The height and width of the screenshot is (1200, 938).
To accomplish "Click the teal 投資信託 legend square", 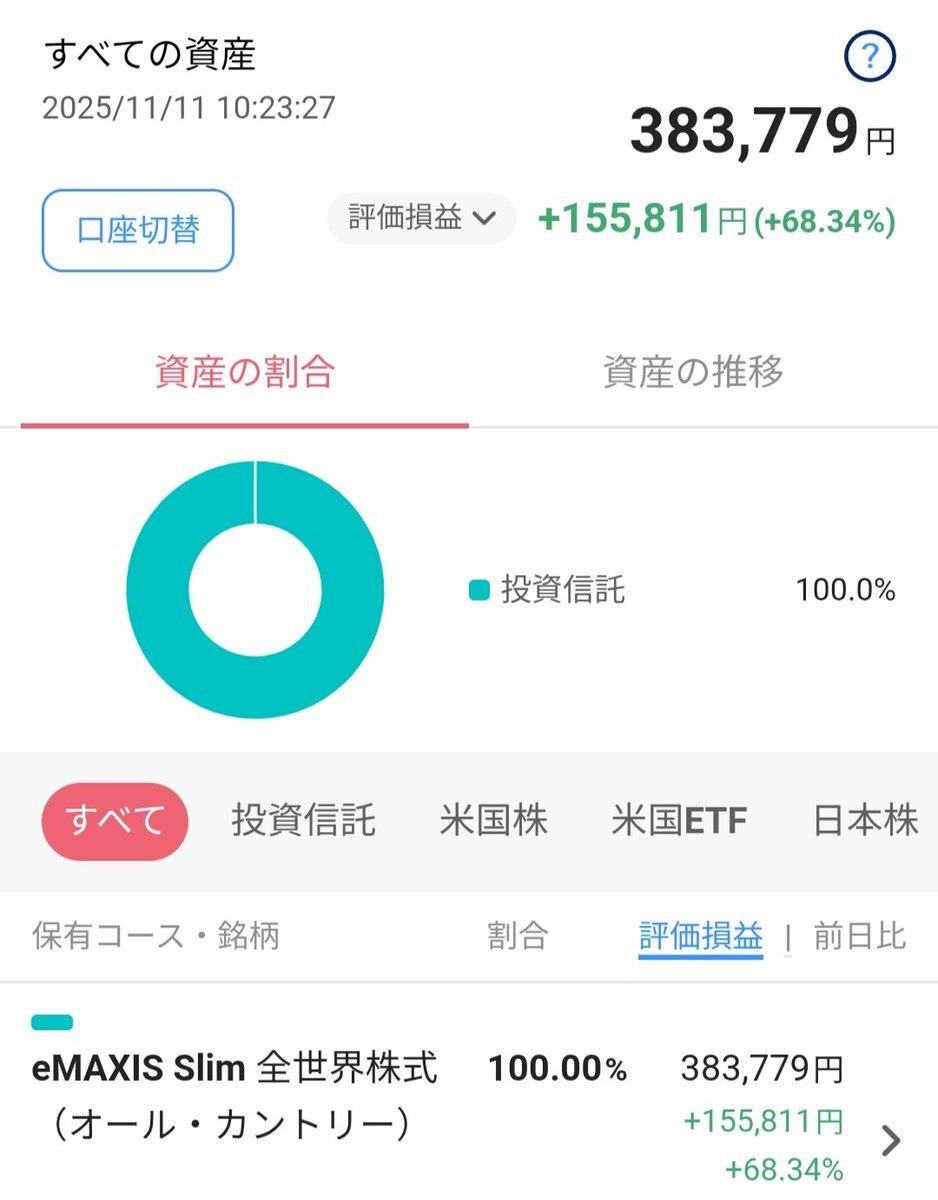I will coord(479,590).
